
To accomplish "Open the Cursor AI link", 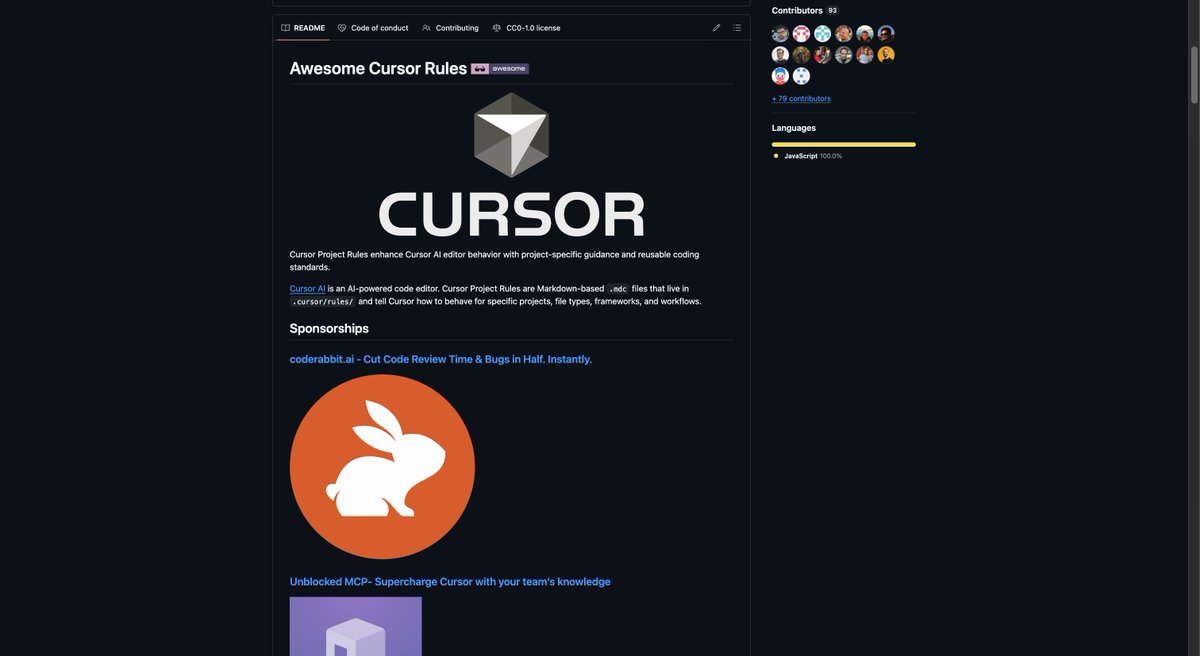I will click(307, 288).
